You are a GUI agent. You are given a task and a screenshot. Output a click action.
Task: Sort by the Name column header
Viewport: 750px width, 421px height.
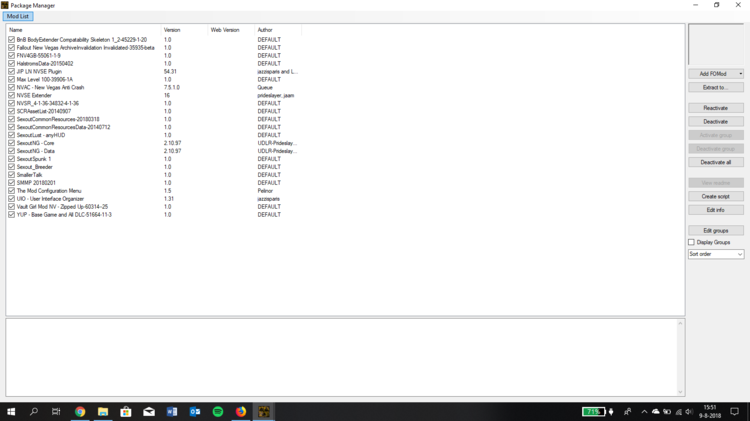click(x=84, y=30)
